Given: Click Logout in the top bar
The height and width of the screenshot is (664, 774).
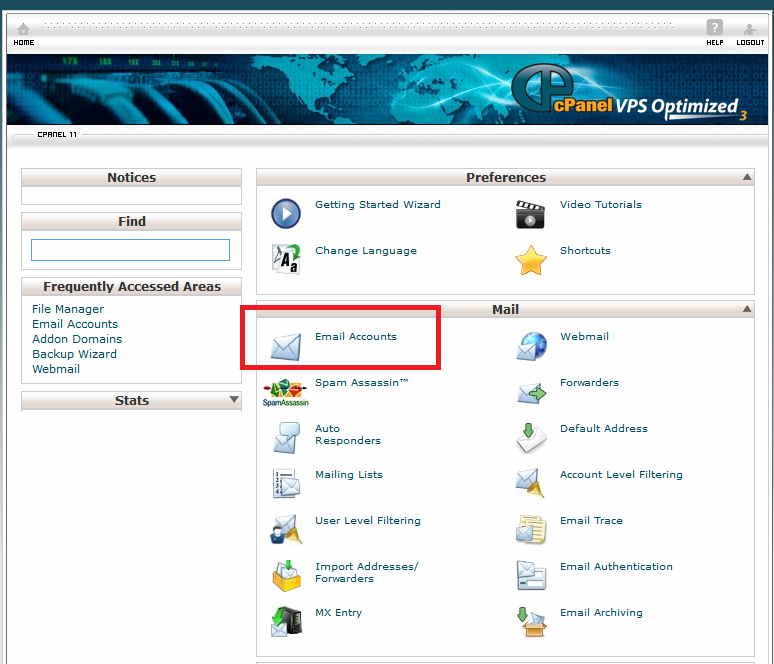Looking at the screenshot, I should pos(750,34).
